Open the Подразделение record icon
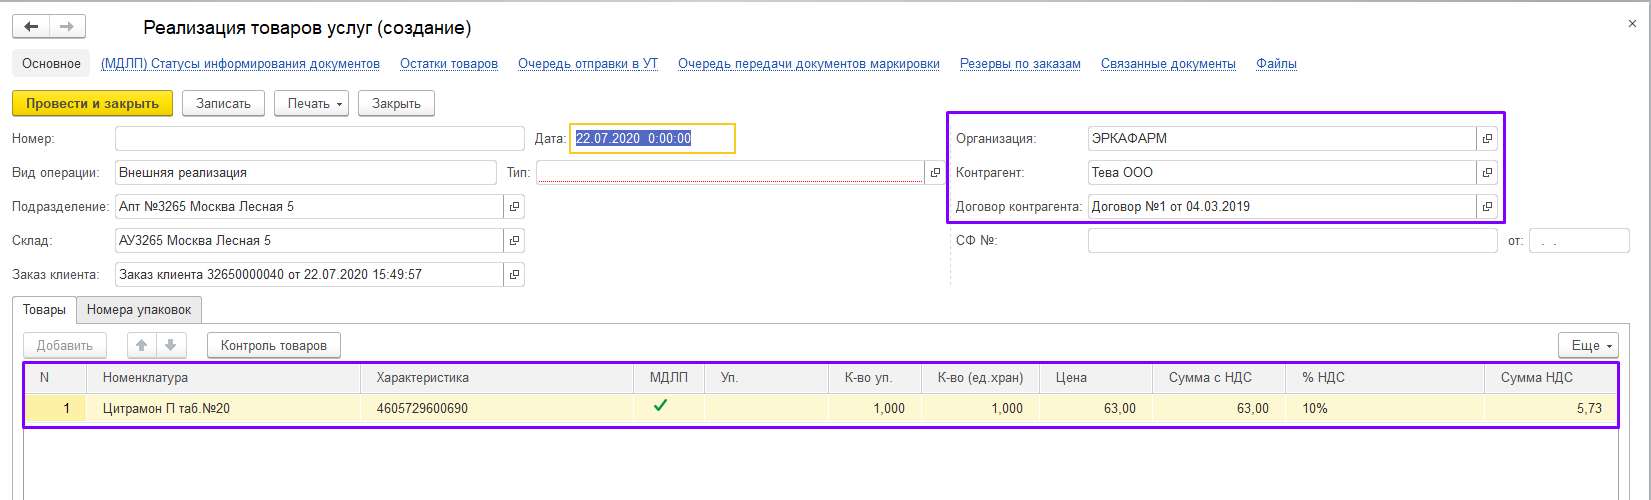The image size is (1651, 500). (x=514, y=207)
